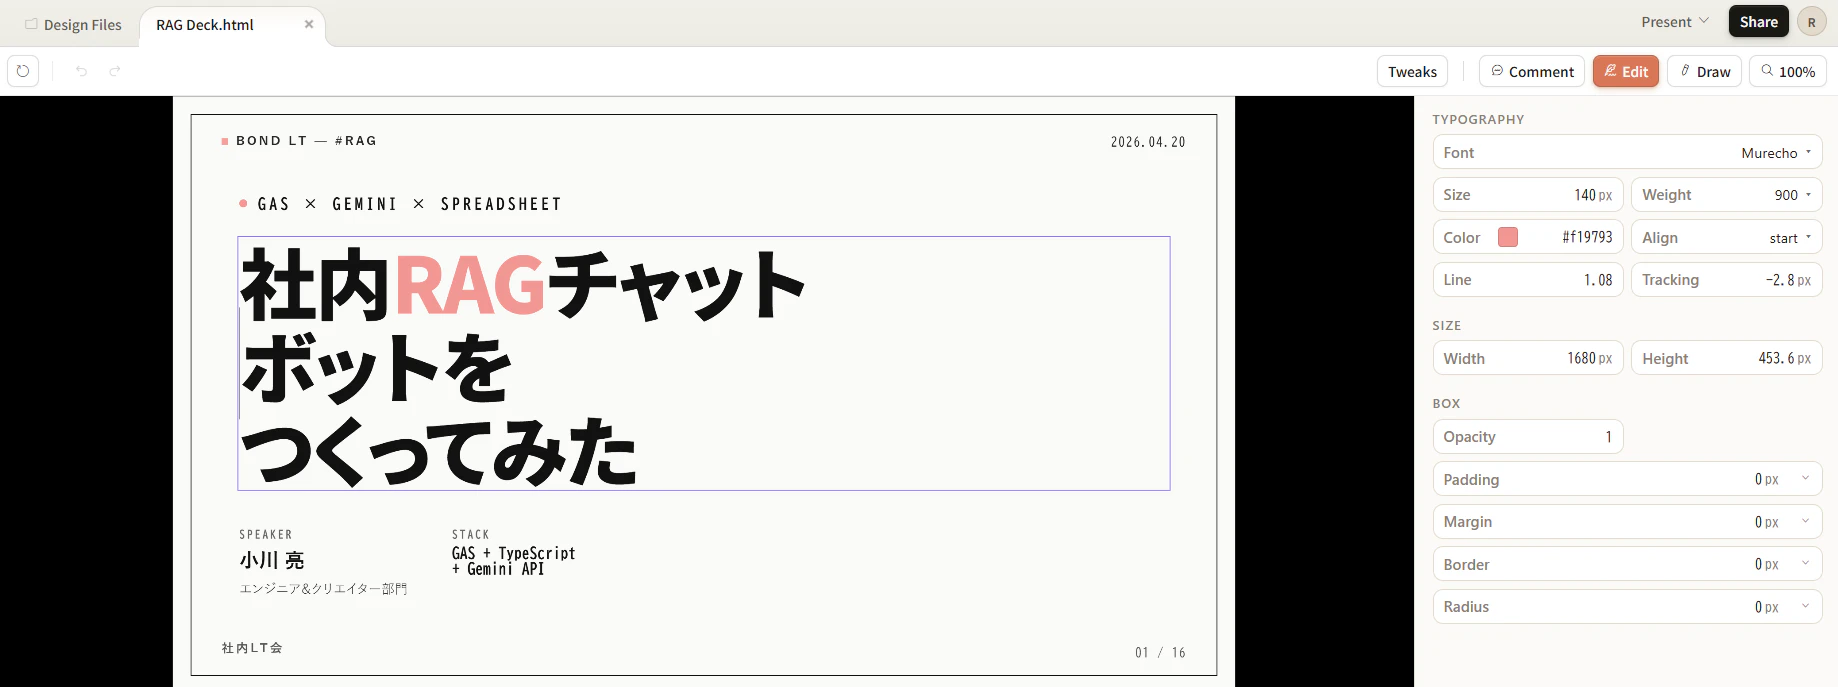Viewport: 1838px width, 687px height.
Task: Open the Design Files tab
Action: (x=73, y=25)
